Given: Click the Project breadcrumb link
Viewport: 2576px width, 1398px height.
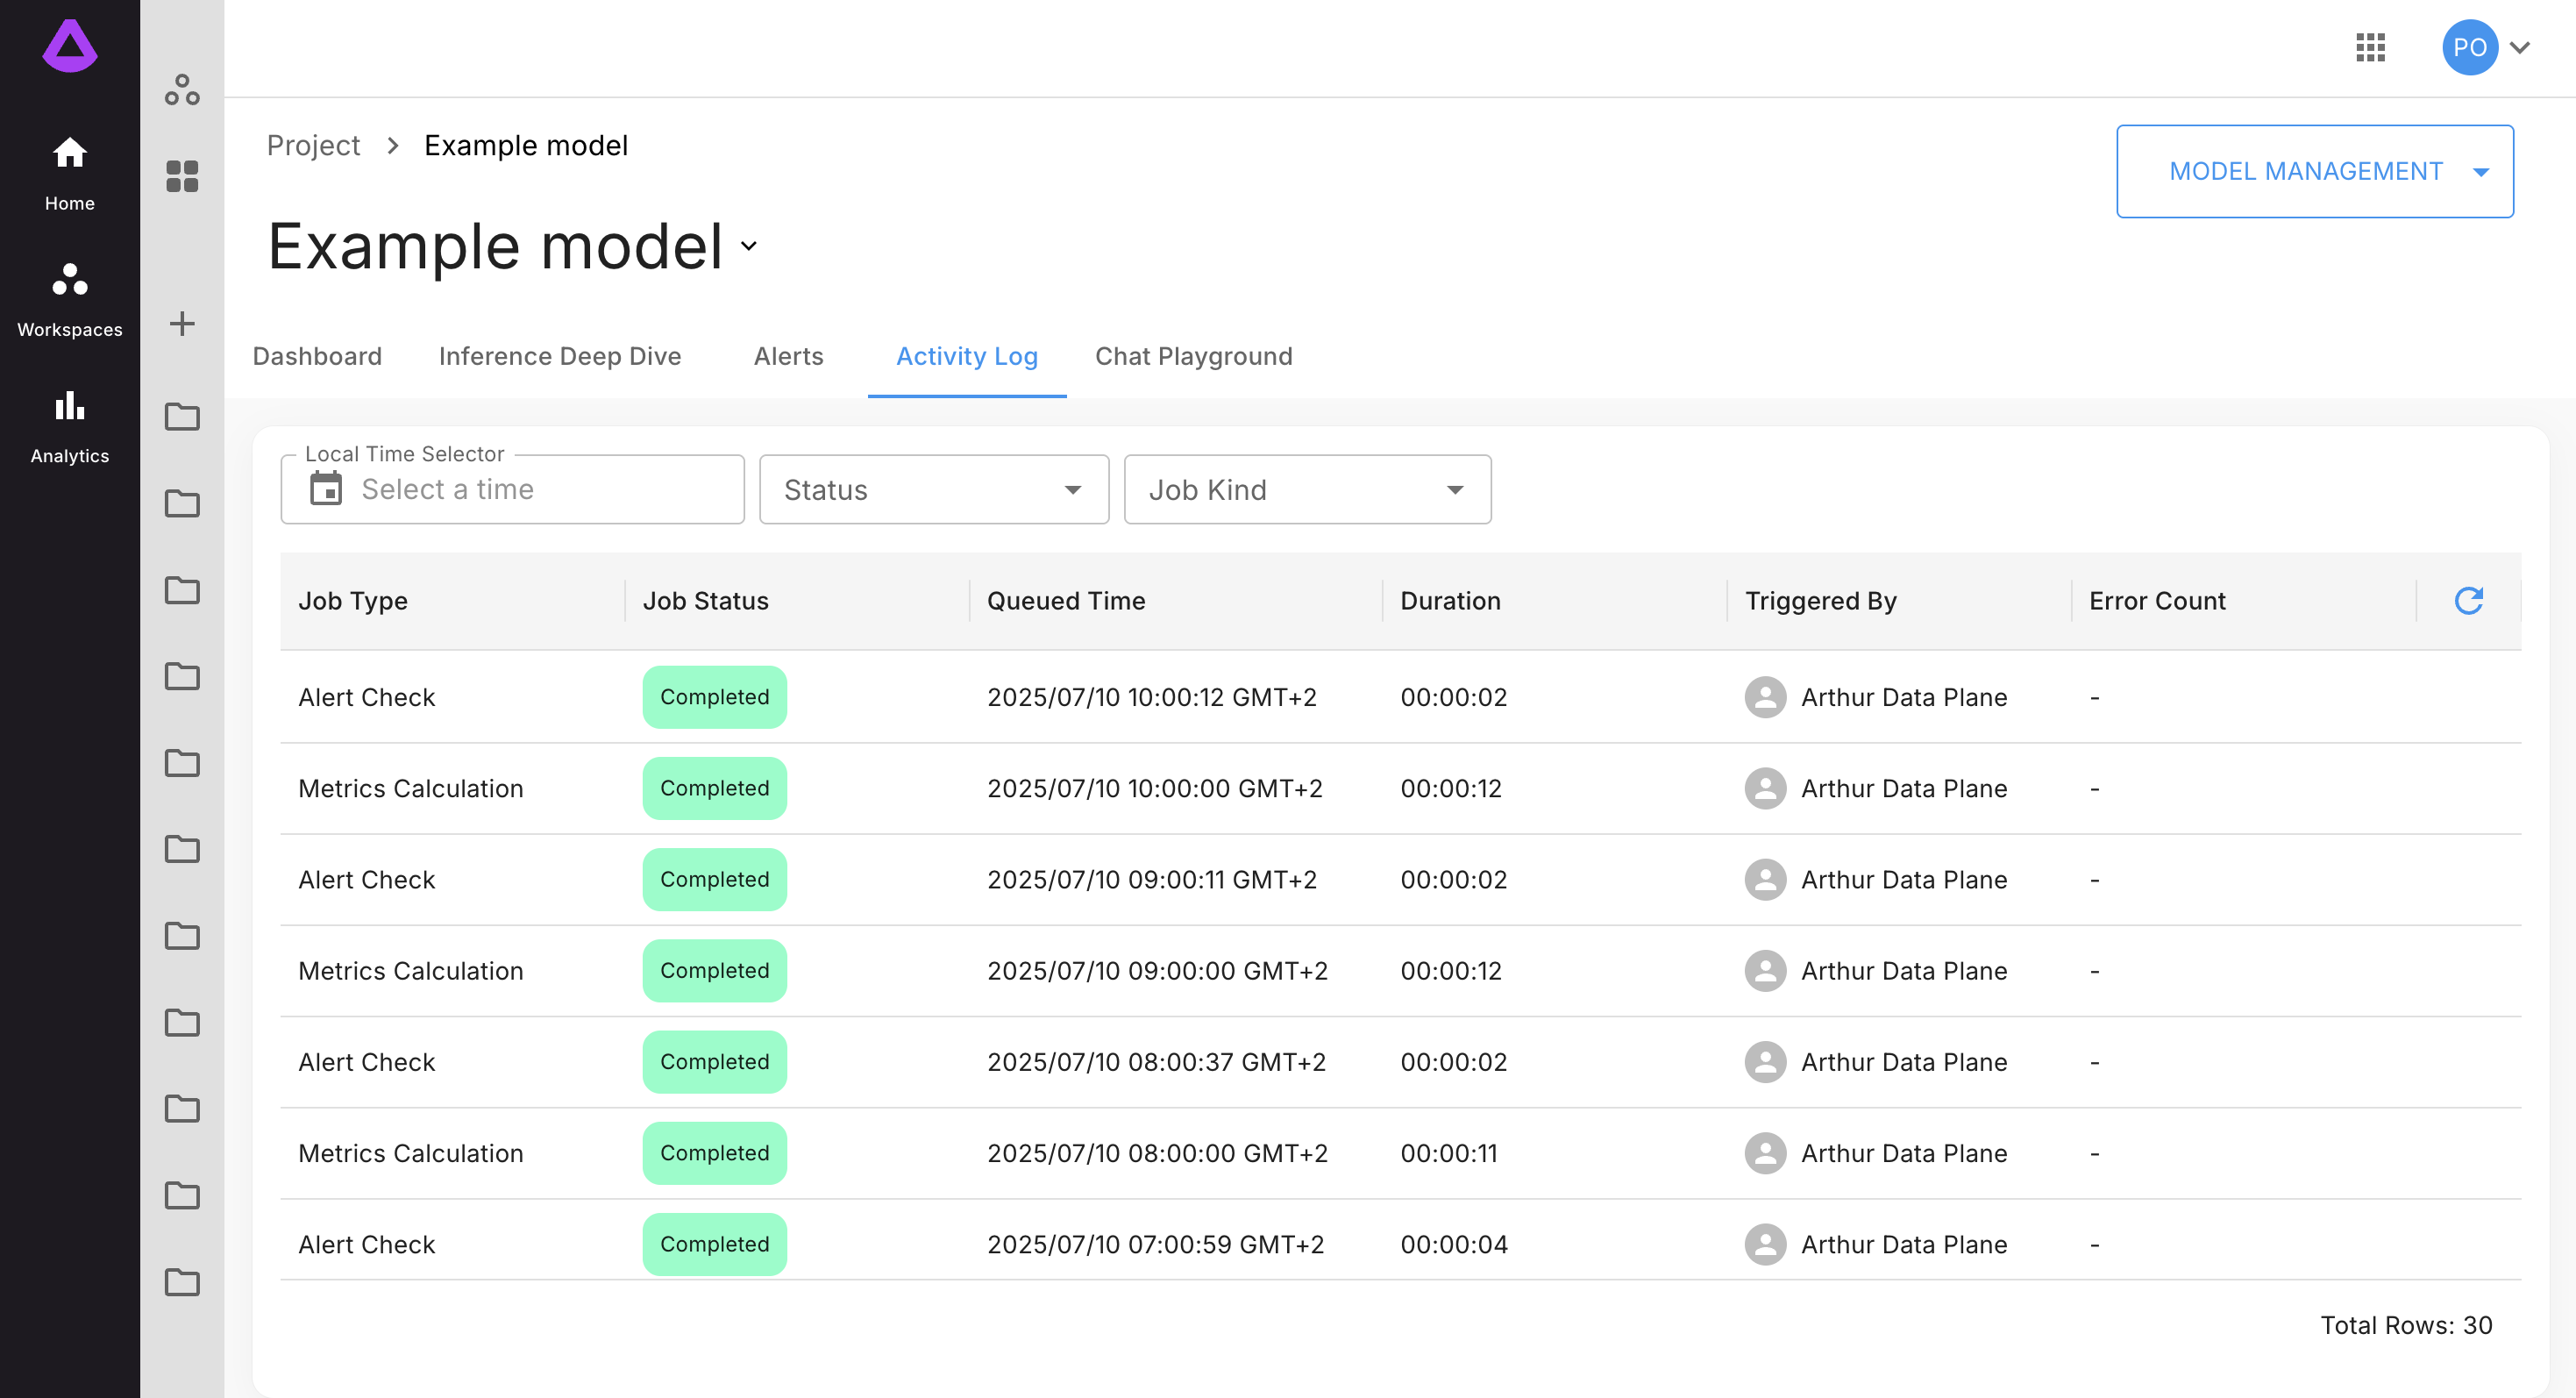Looking at the screenshot, I should point(313,145).
